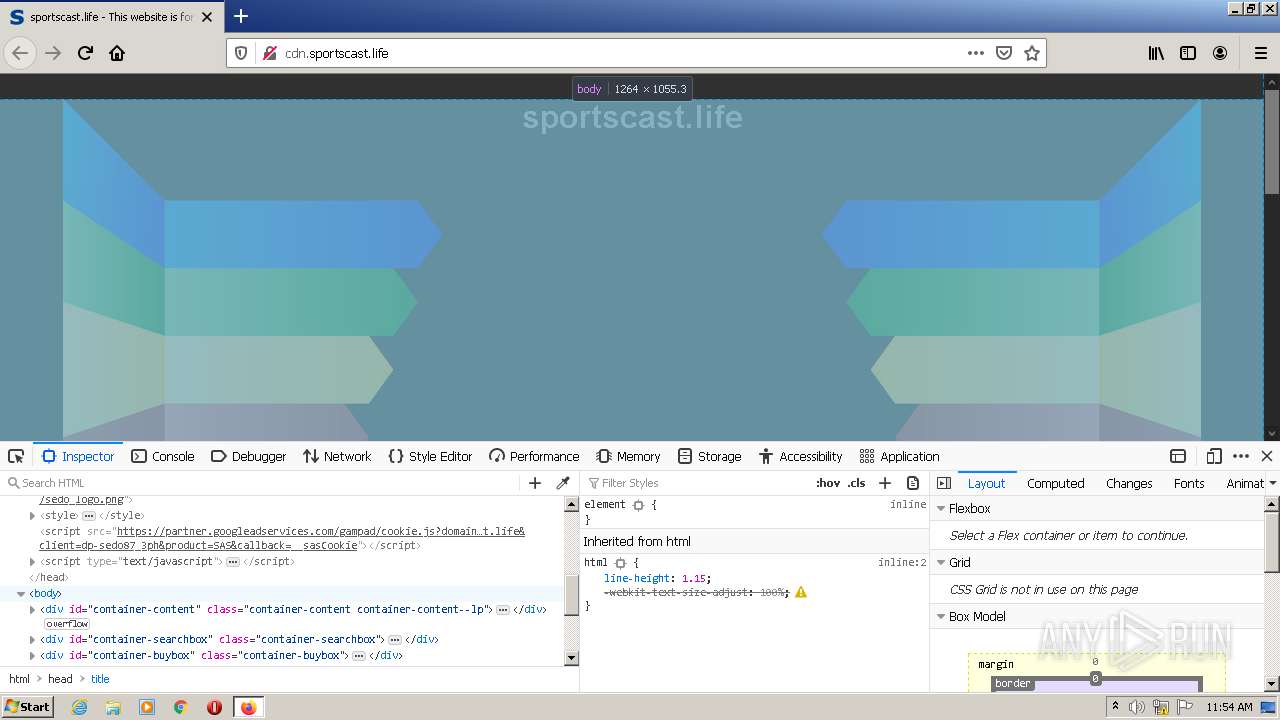
Task: Click the create new node plus icon
Action: point(535,483)
